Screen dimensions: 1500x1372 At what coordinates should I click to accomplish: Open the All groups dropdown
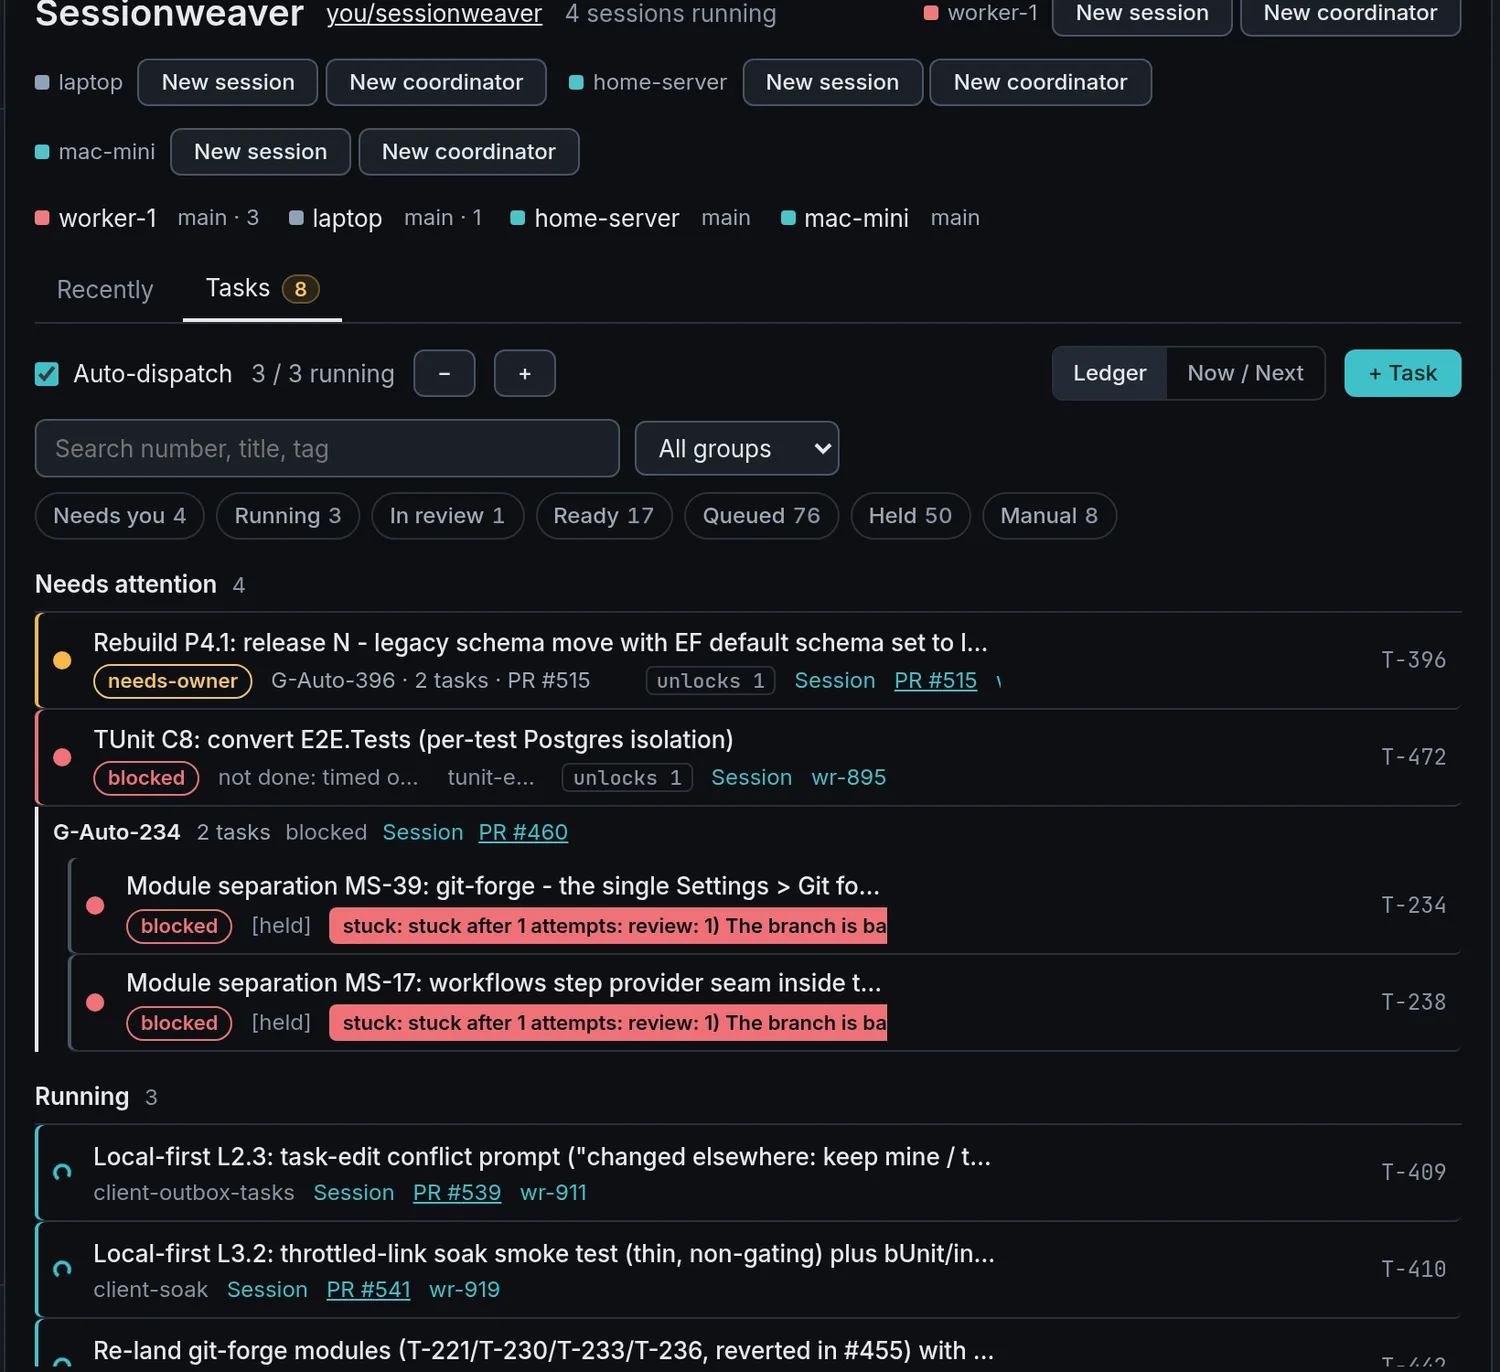pyautogui.click(x=737, y=448)
